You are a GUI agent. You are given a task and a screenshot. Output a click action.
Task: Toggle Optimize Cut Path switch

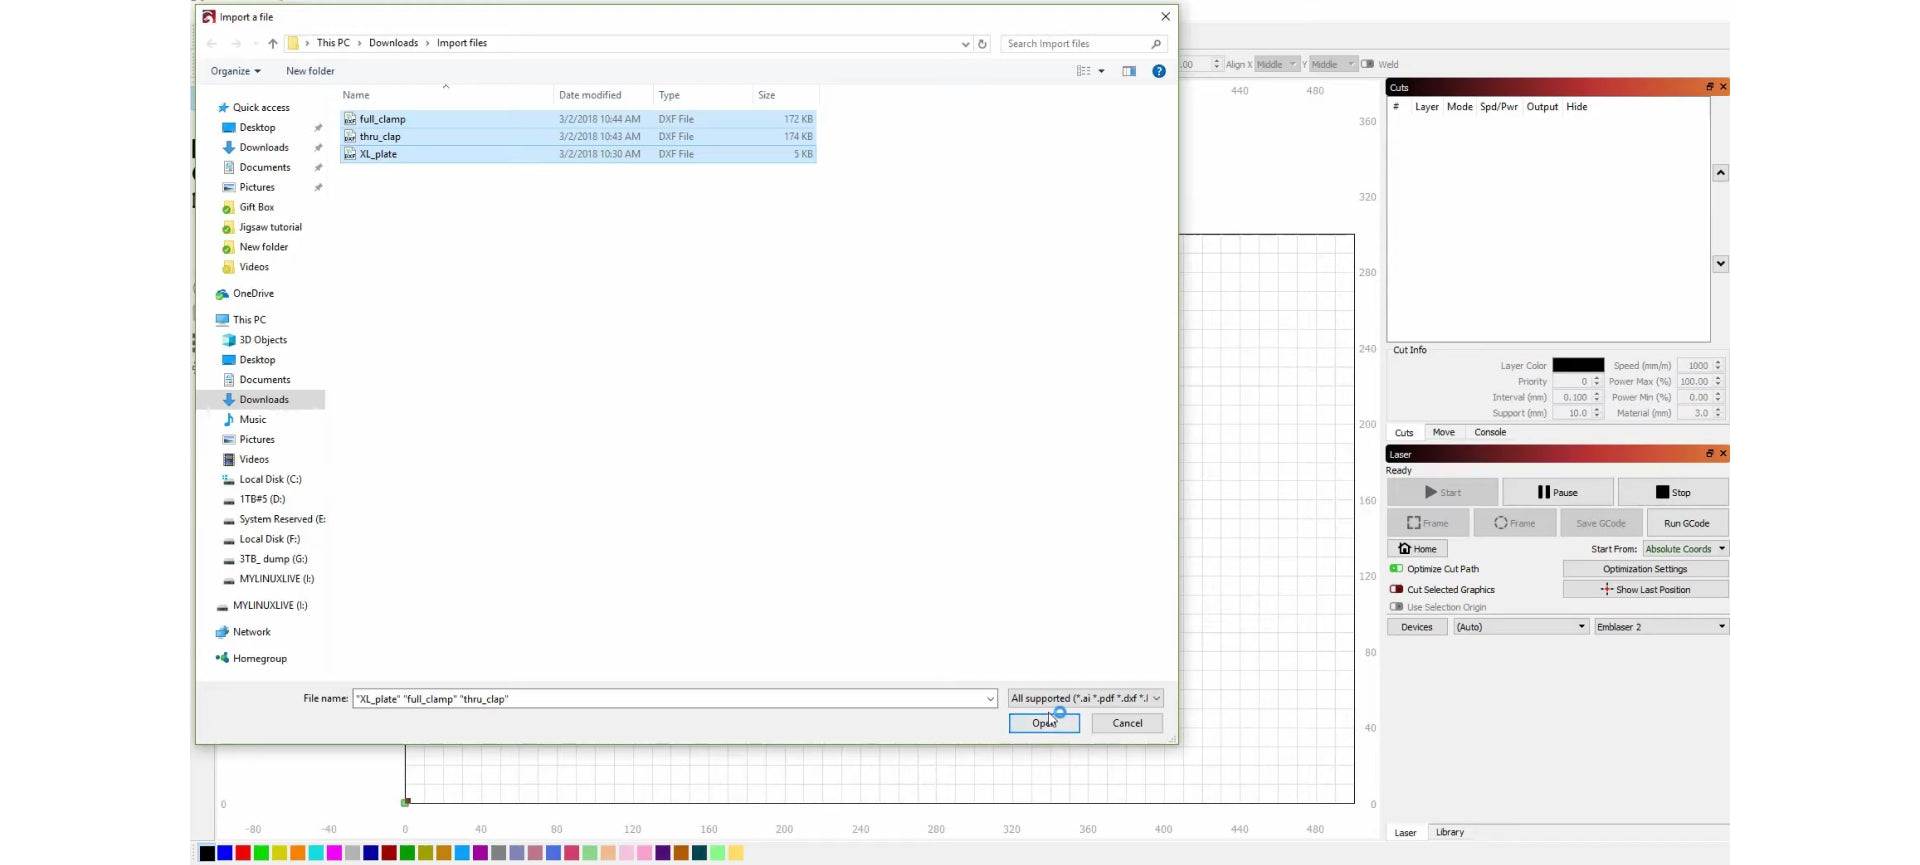[1396, 569]
